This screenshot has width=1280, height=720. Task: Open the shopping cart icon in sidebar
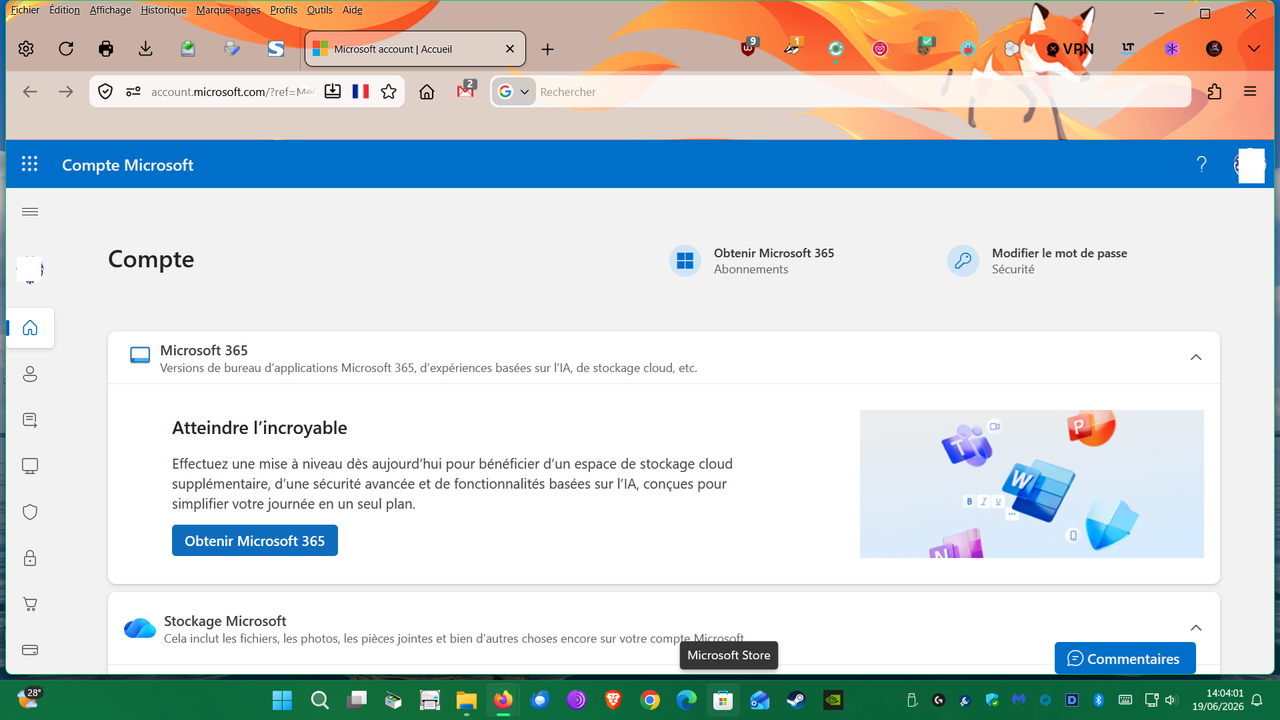pos(30,604)
